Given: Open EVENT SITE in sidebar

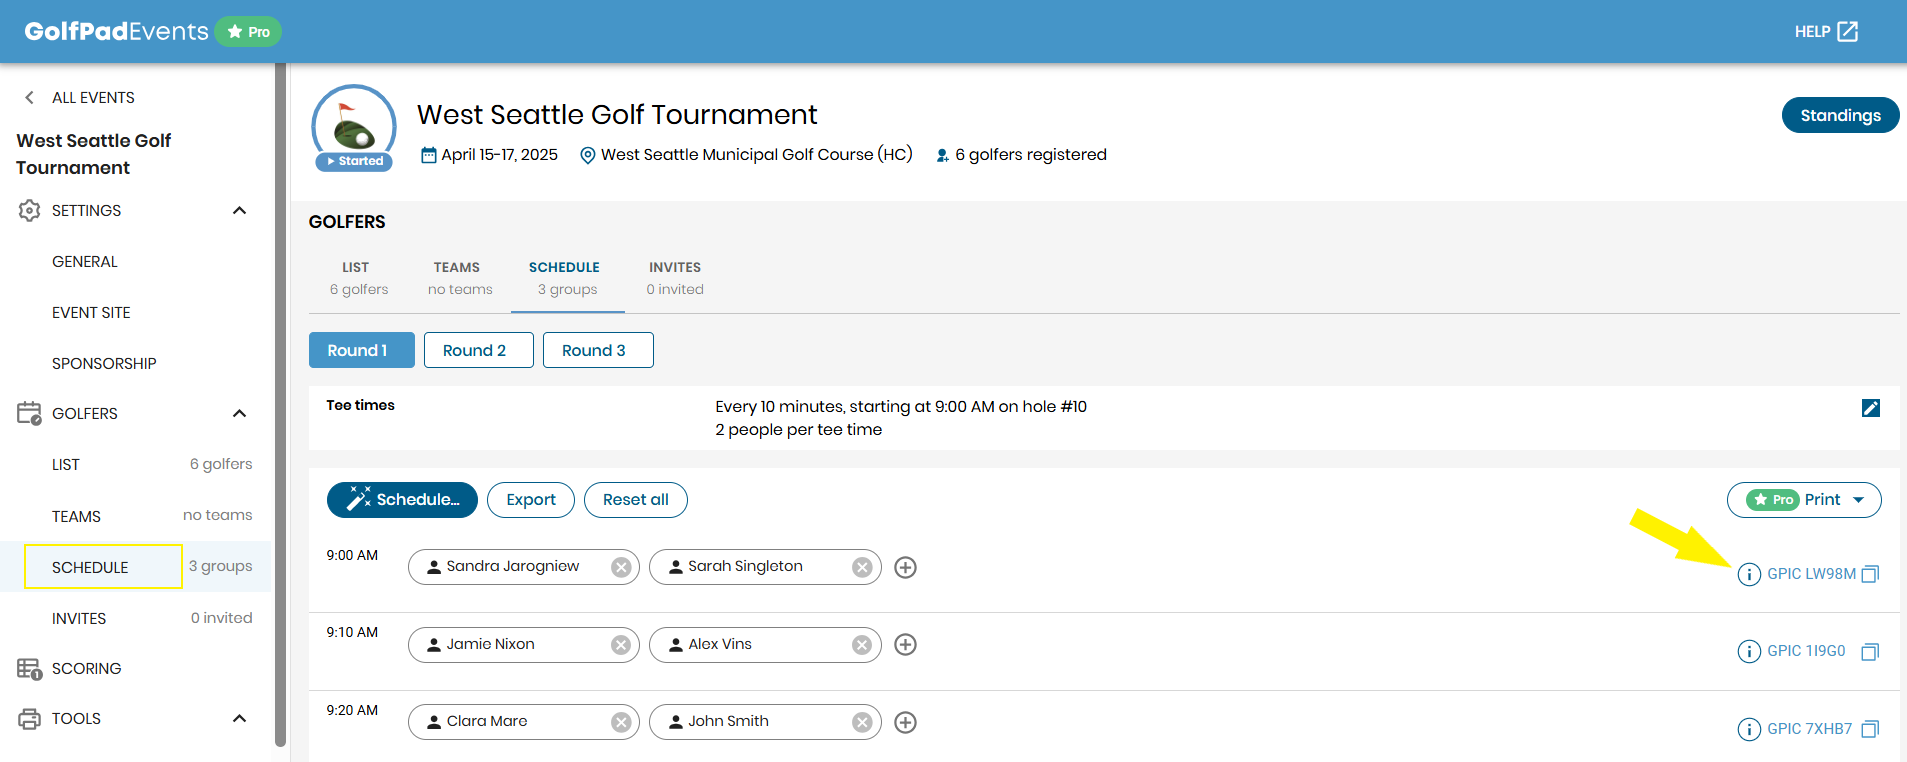Looking at the screenshot, I should 91,312.
